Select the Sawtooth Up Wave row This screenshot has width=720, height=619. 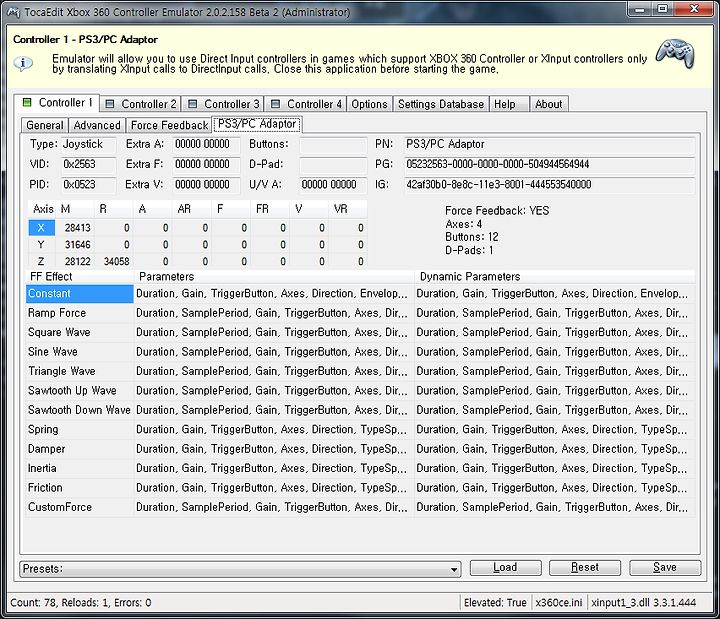360,391
